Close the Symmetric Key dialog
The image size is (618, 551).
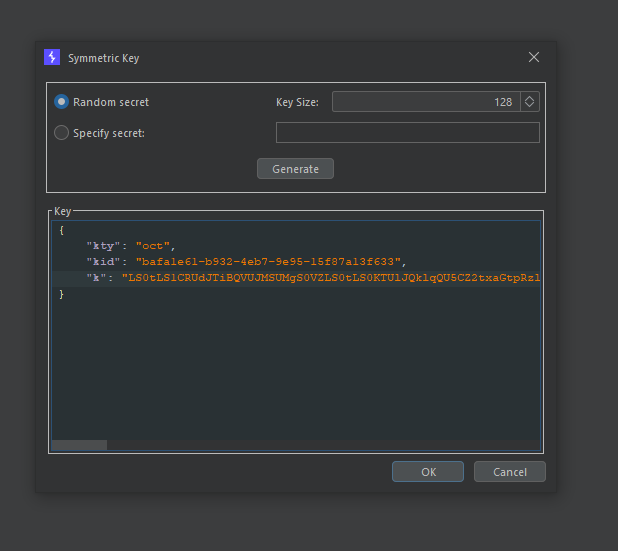pos(534,58)
